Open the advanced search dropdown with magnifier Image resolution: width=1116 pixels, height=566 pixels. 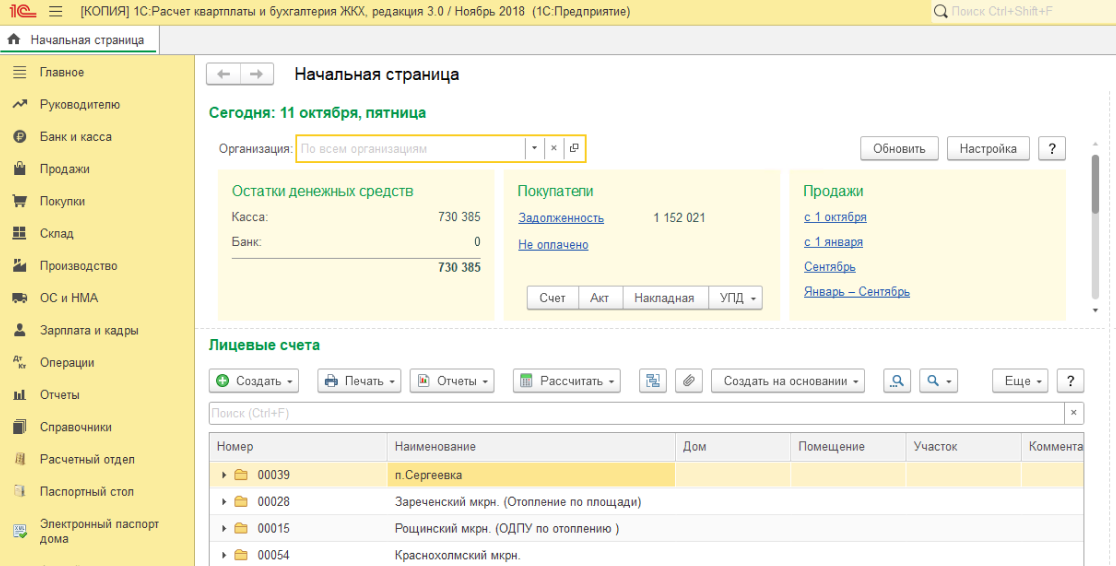[x=938, y=381]
